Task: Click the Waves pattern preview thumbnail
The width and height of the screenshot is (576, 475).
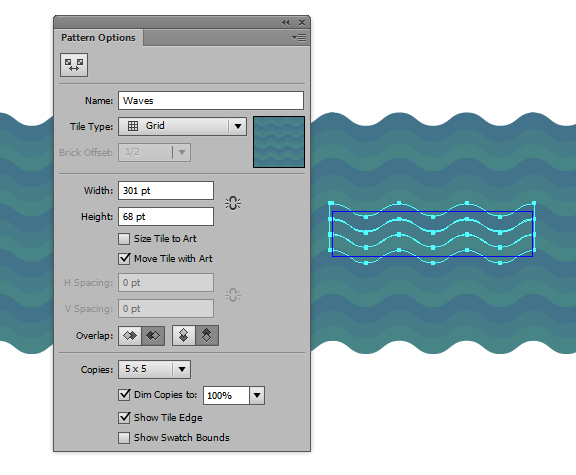Action: 279,142
